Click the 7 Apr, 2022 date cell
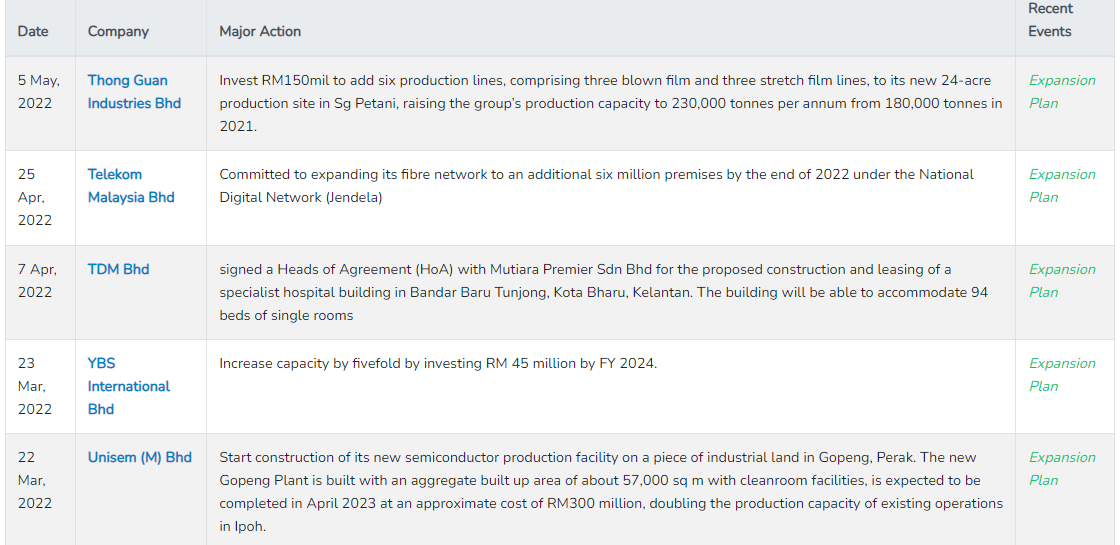The width and height of the screenshot is (1120, 545). point(37,280)
